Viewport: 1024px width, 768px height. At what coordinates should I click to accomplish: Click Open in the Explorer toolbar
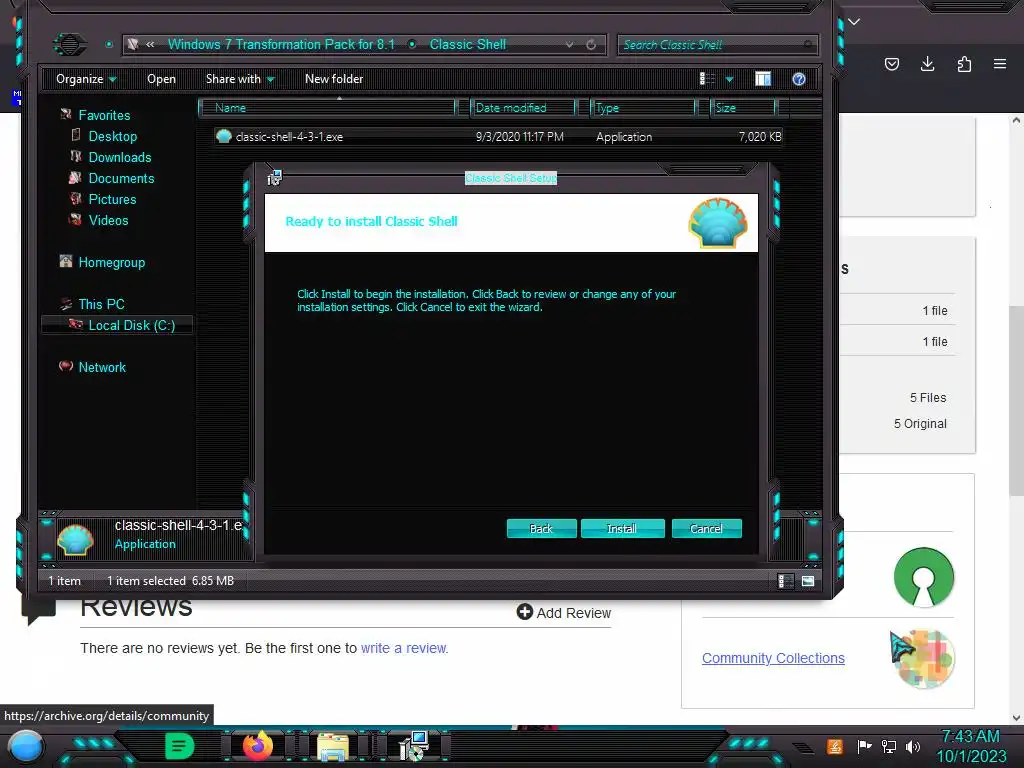point(161,79)
